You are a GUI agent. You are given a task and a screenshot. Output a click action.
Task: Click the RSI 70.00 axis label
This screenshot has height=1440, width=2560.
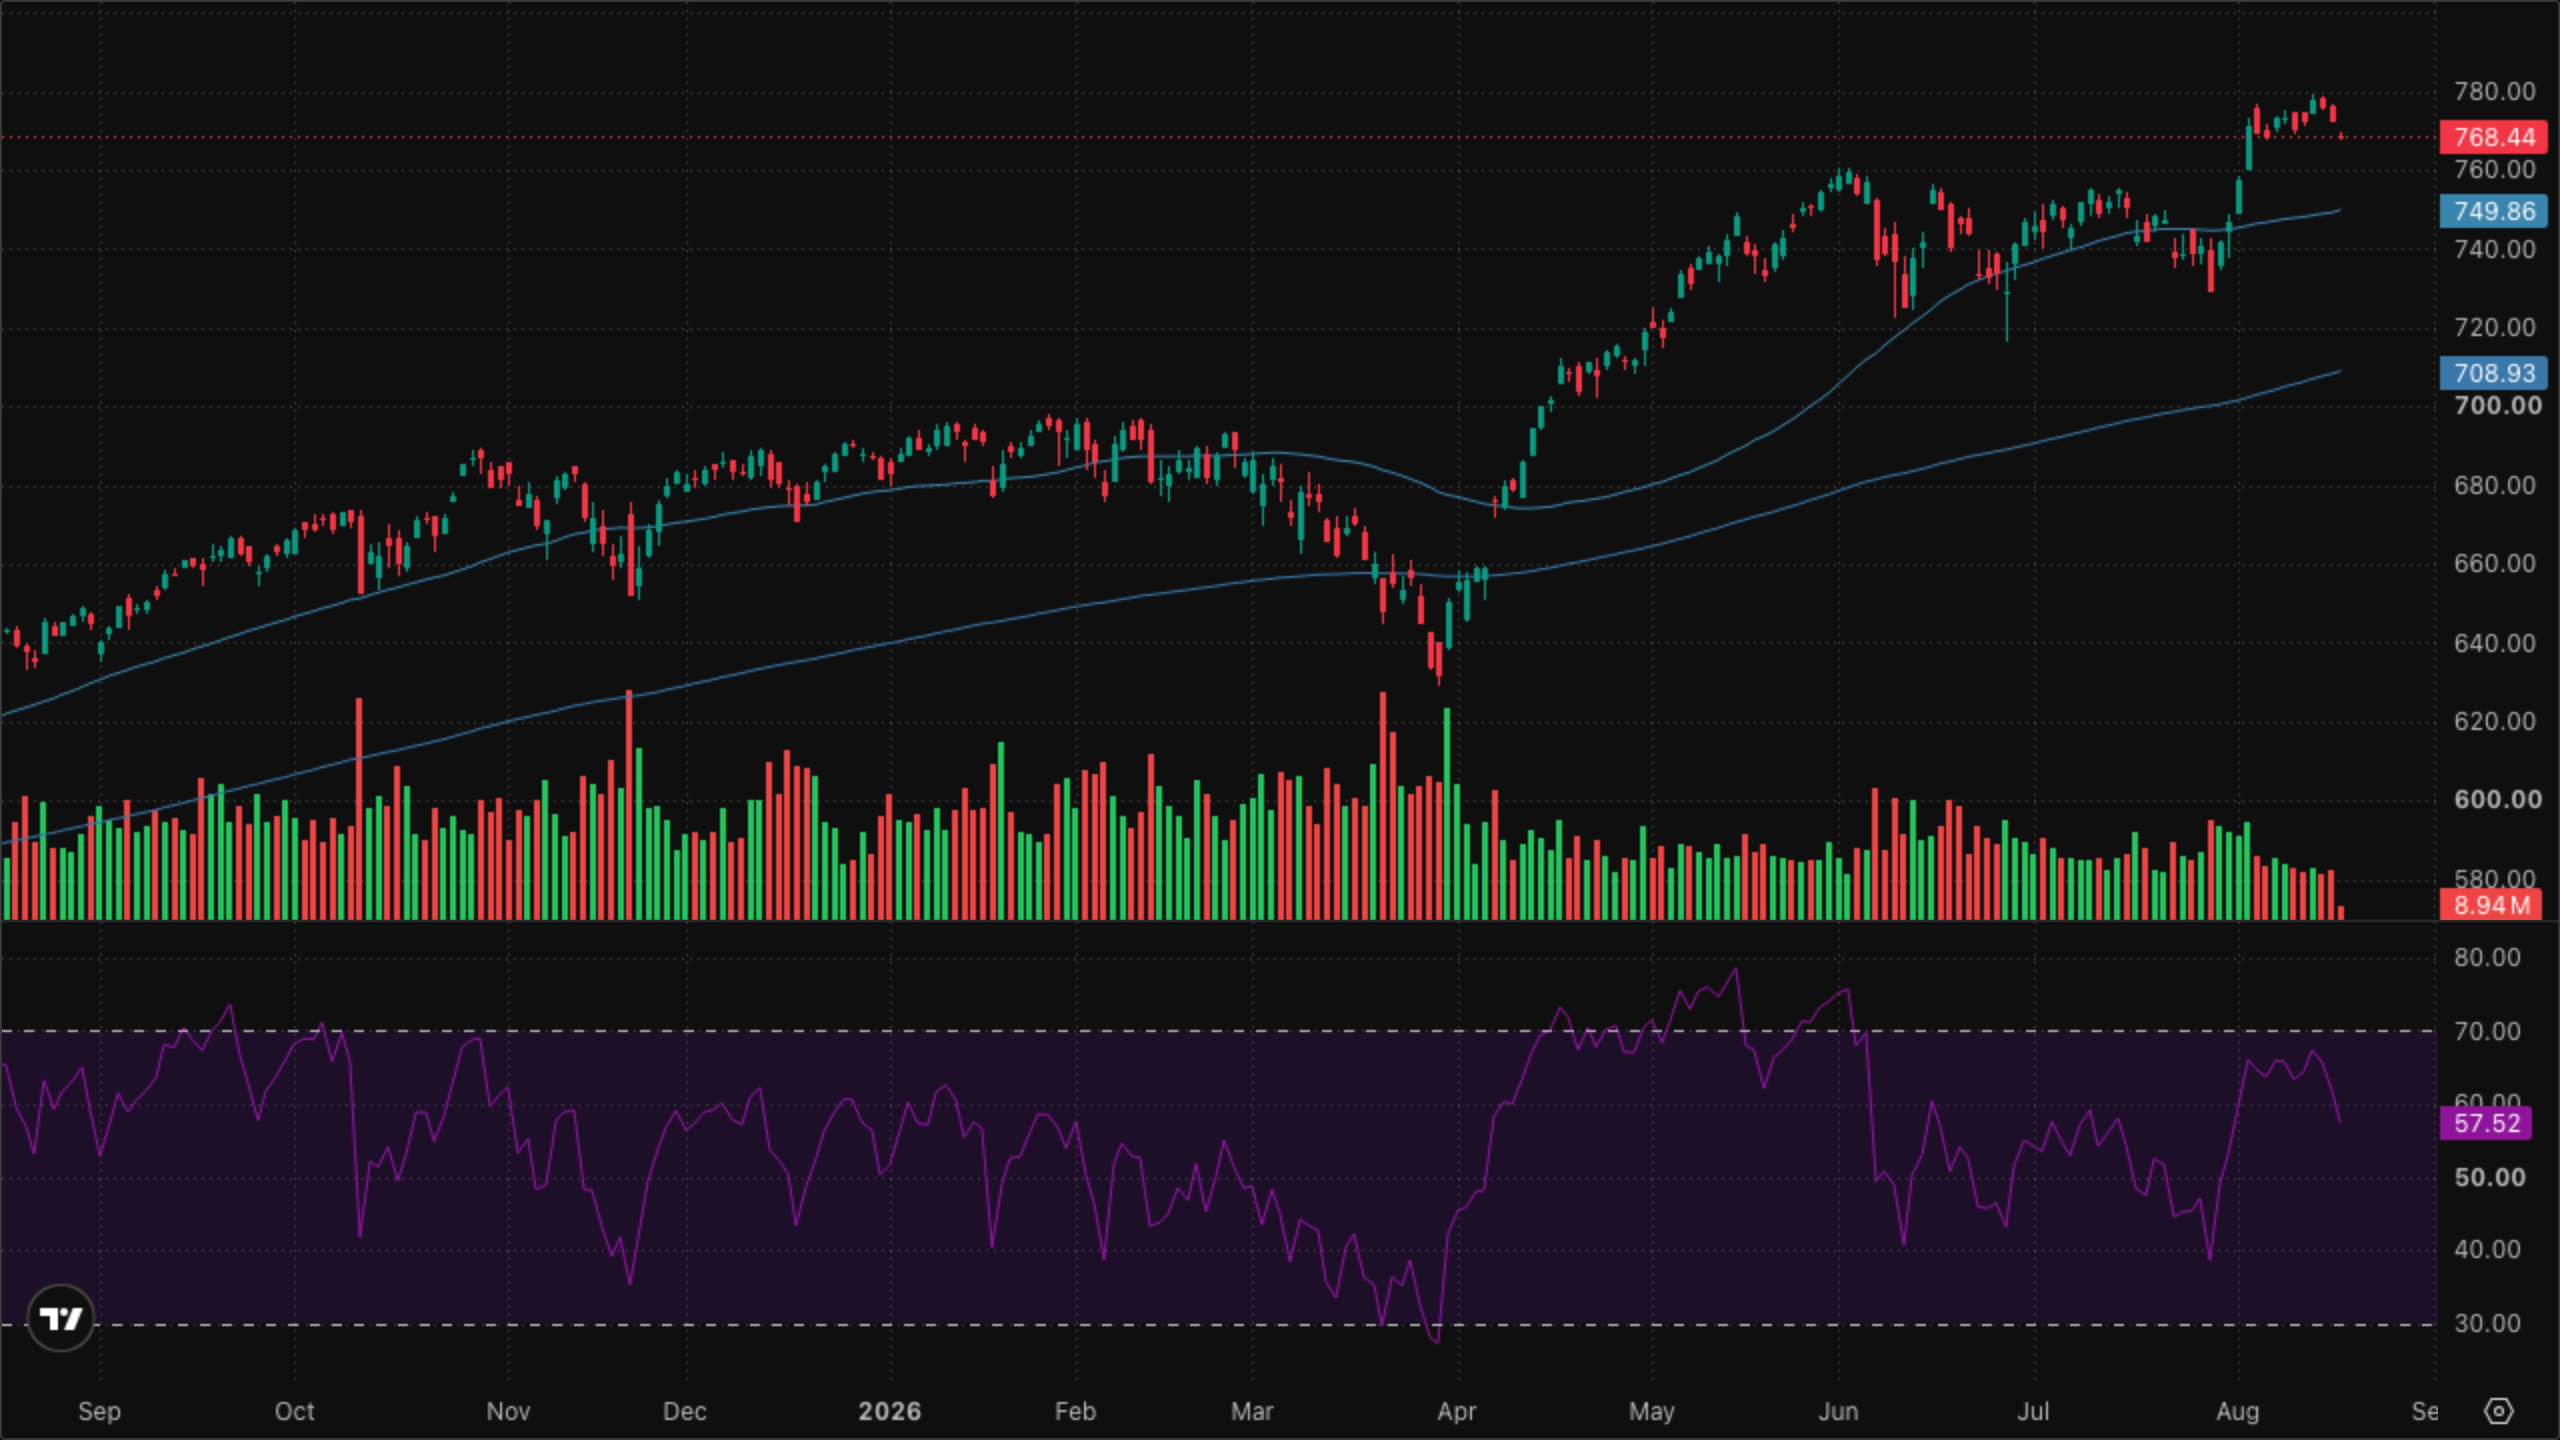click(2487, 1032)
